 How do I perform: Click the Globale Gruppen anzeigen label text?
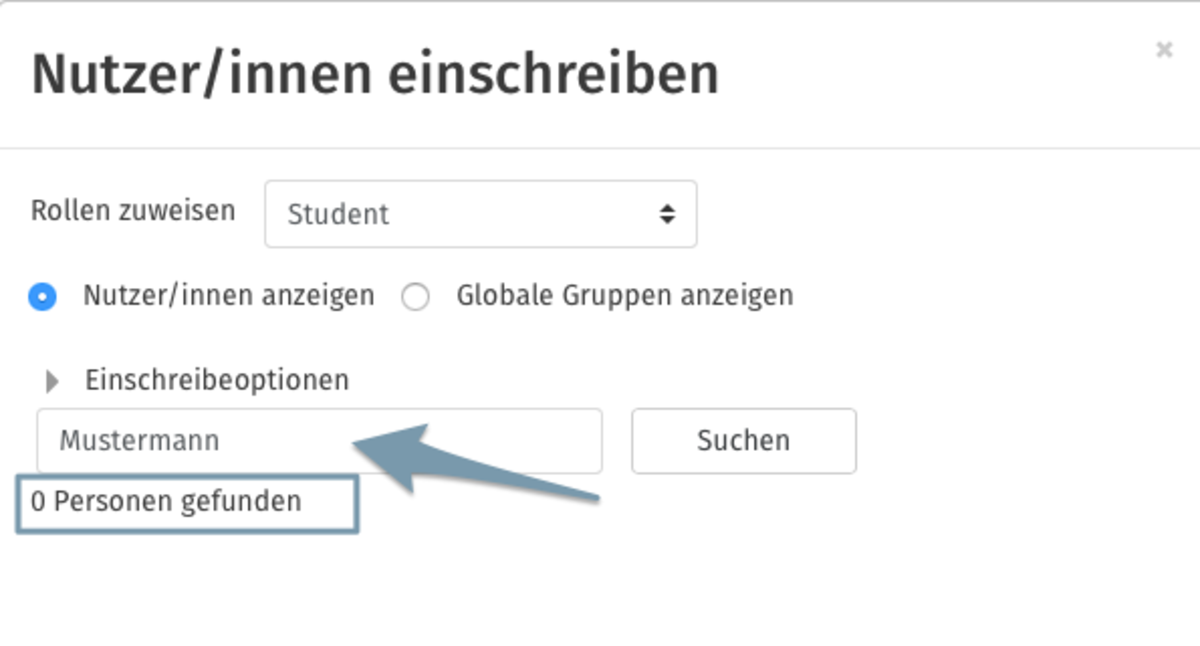coord(624,296)
